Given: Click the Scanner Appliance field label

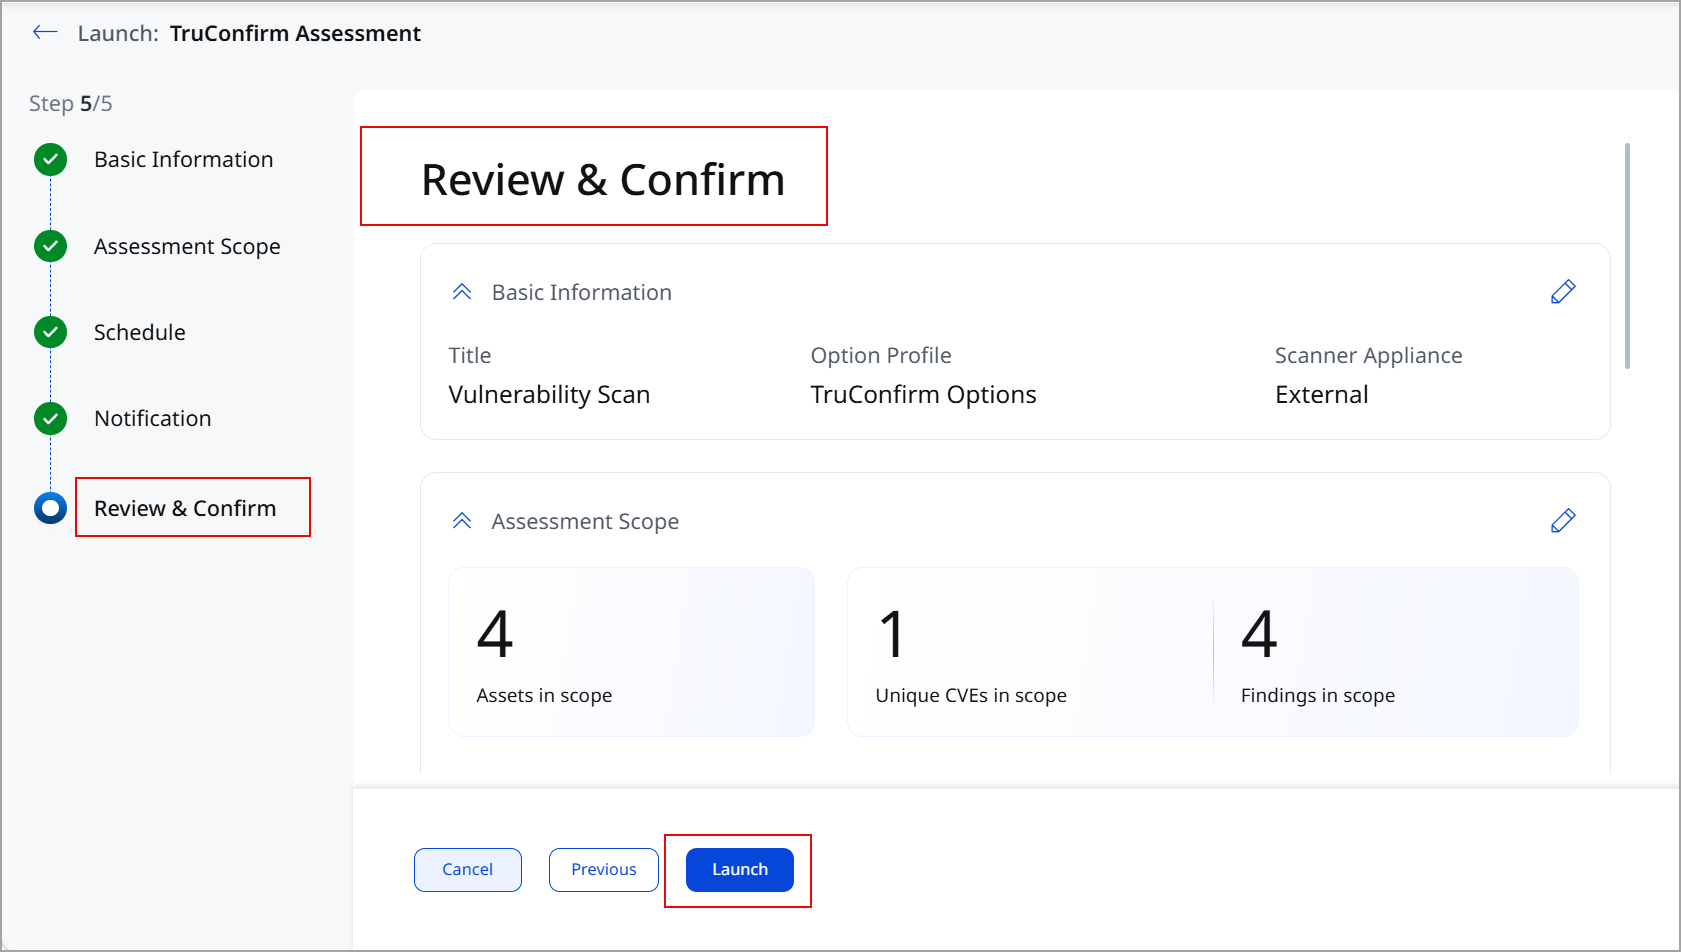Looking at the screenshot, I should (1368, 356).
